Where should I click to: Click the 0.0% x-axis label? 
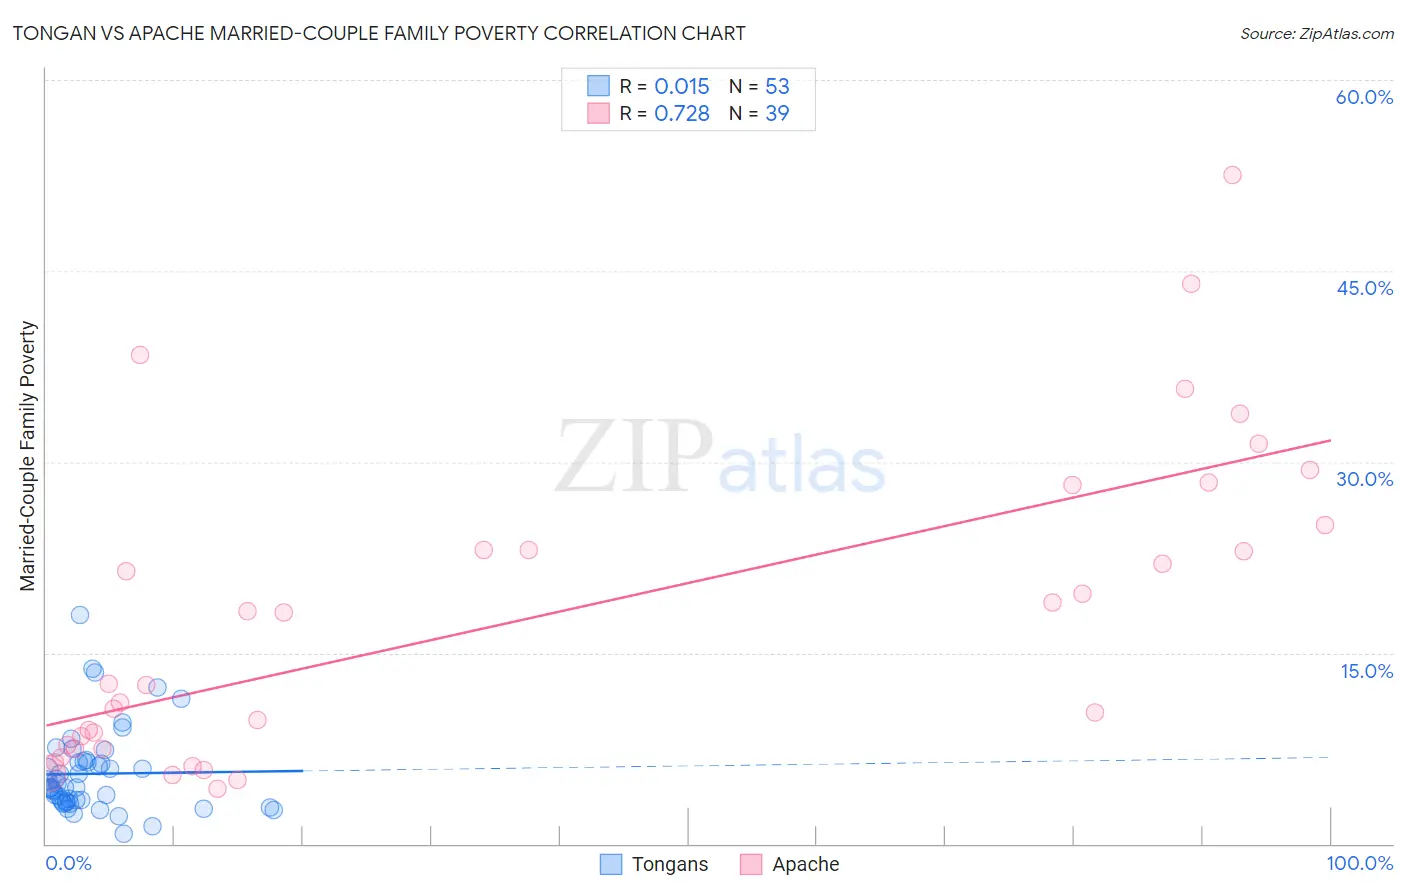tap(69, 863)
